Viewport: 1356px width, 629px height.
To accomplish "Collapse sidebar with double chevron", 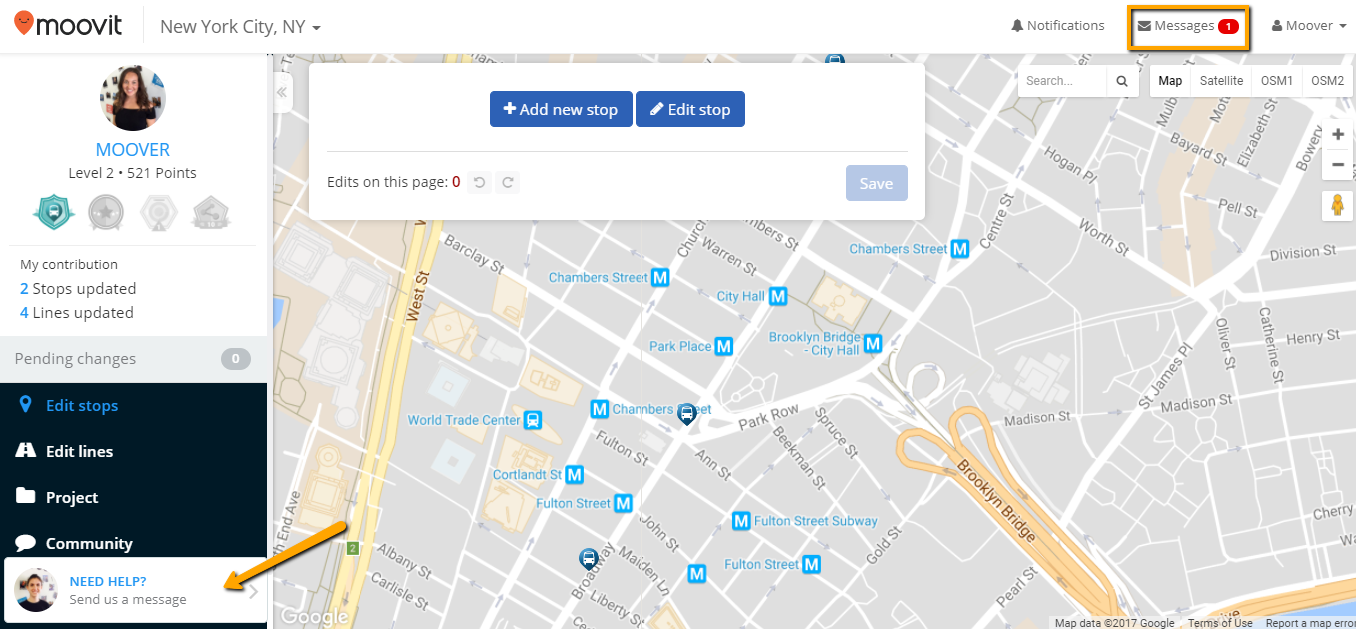I will click(282, 92).
